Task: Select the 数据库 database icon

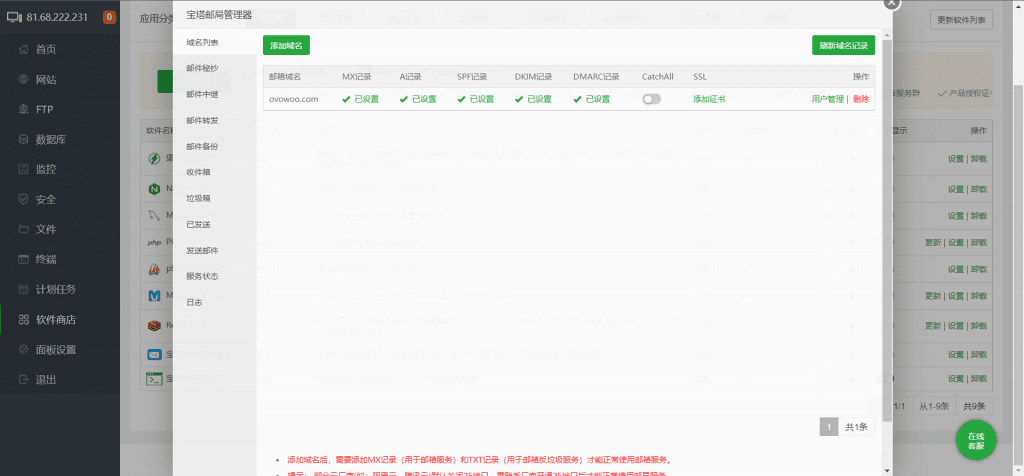Action: pyautogui.click(x=23, y=139)
